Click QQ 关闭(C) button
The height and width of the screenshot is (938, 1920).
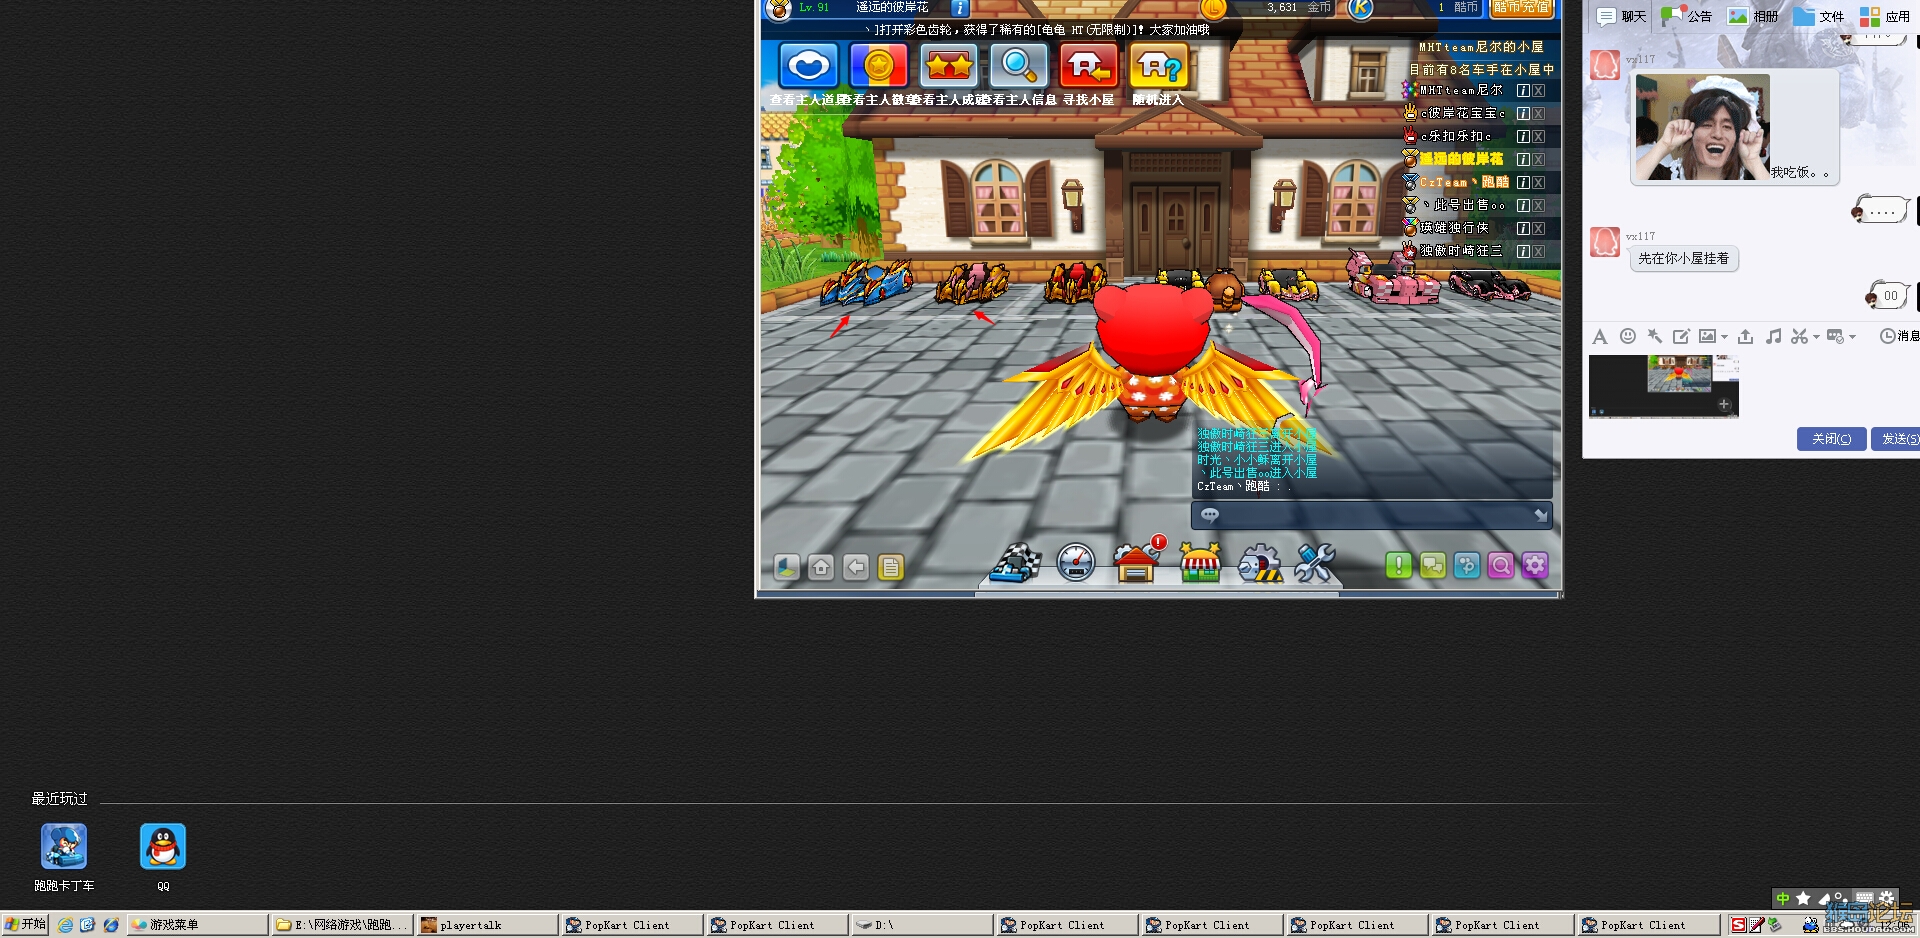(x=1831, y=439)
